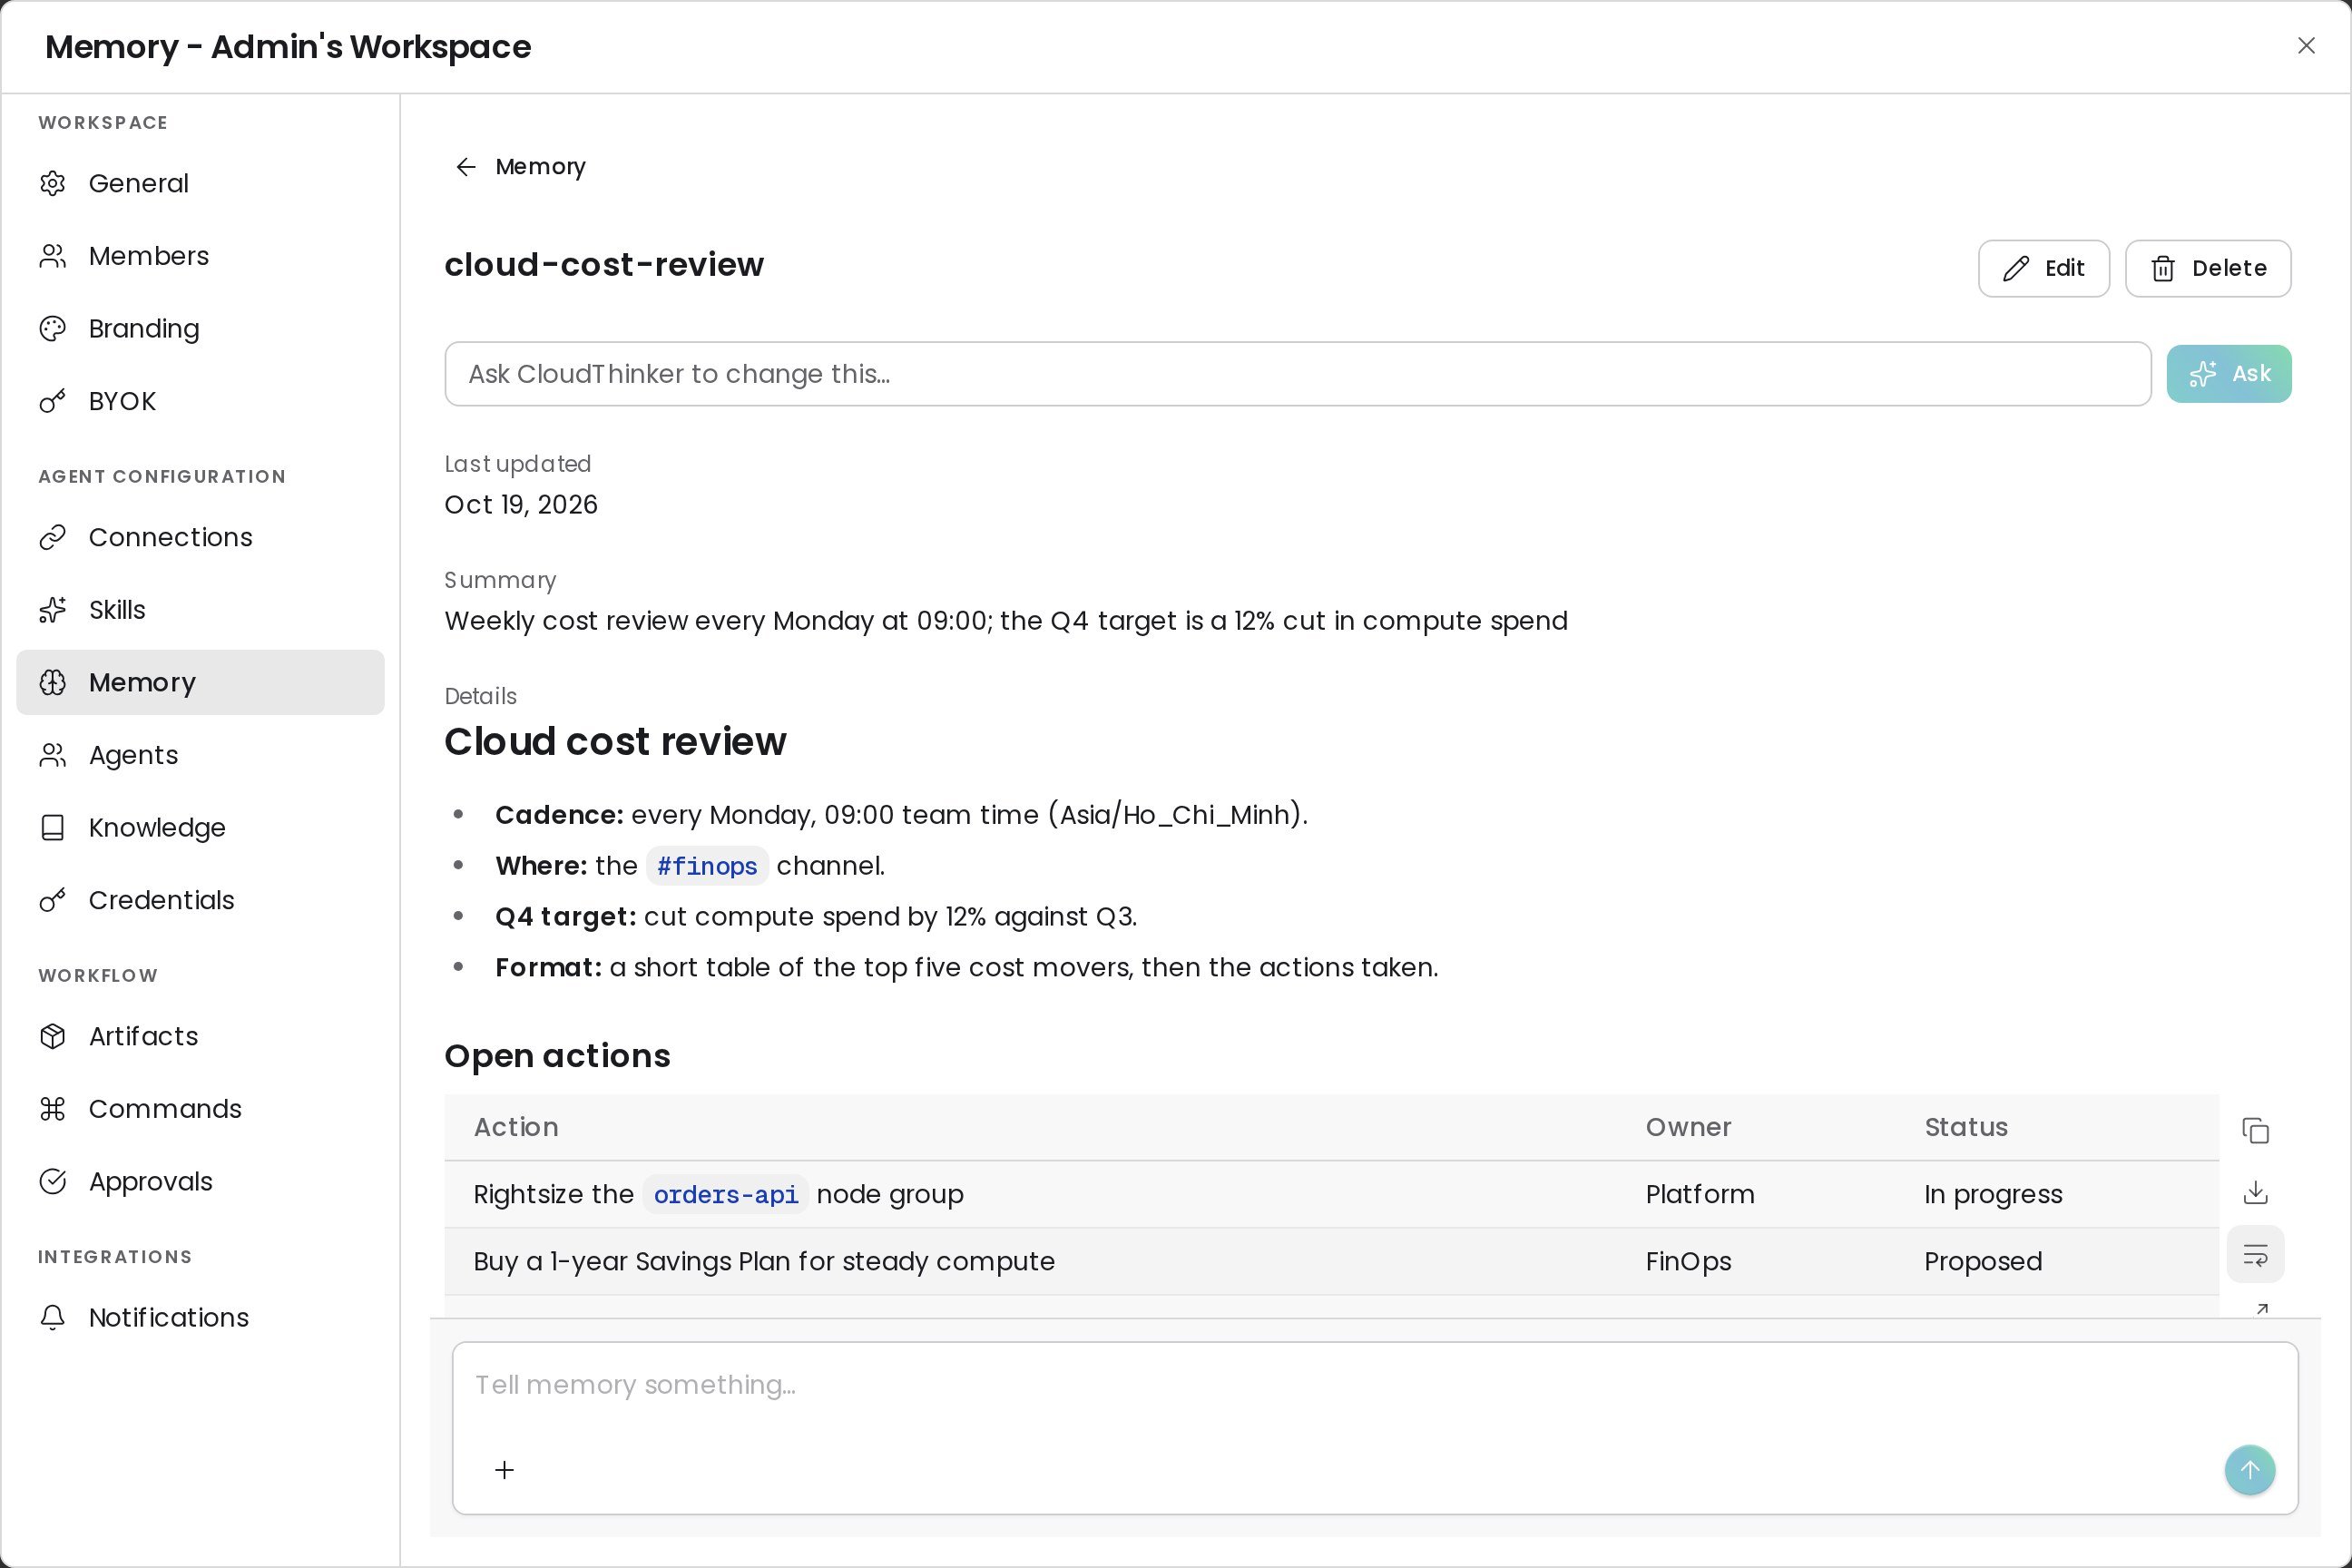
Task: Open the Knowledge section
Action: (x=200, y=828)
